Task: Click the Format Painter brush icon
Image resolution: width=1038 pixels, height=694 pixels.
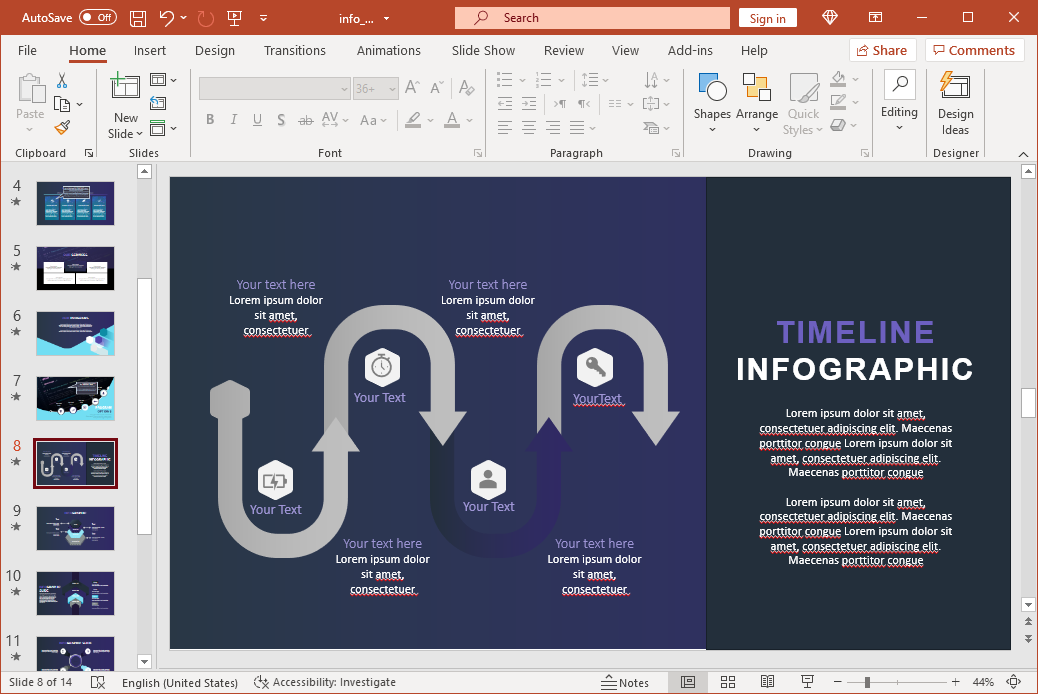Action: point(62,127)
